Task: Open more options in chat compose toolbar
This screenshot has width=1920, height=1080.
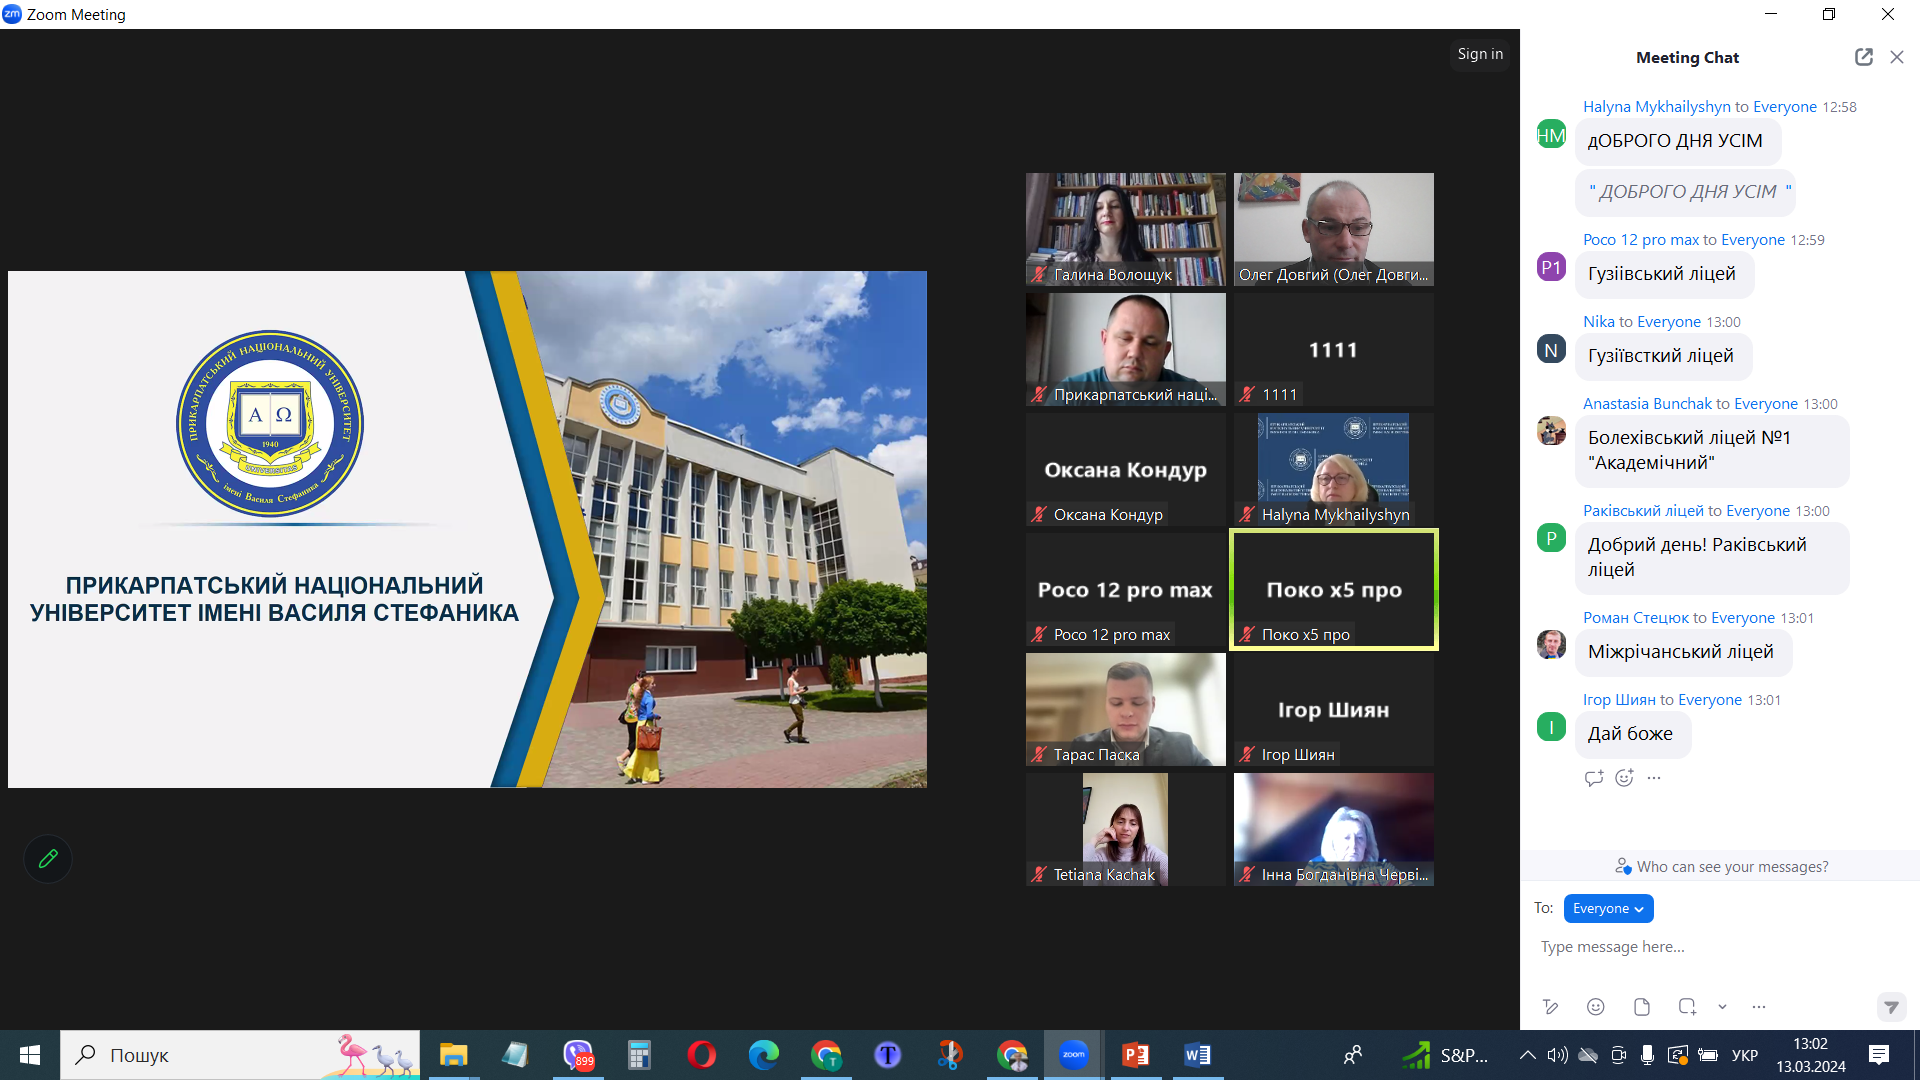Action: pos(1759,1007)
